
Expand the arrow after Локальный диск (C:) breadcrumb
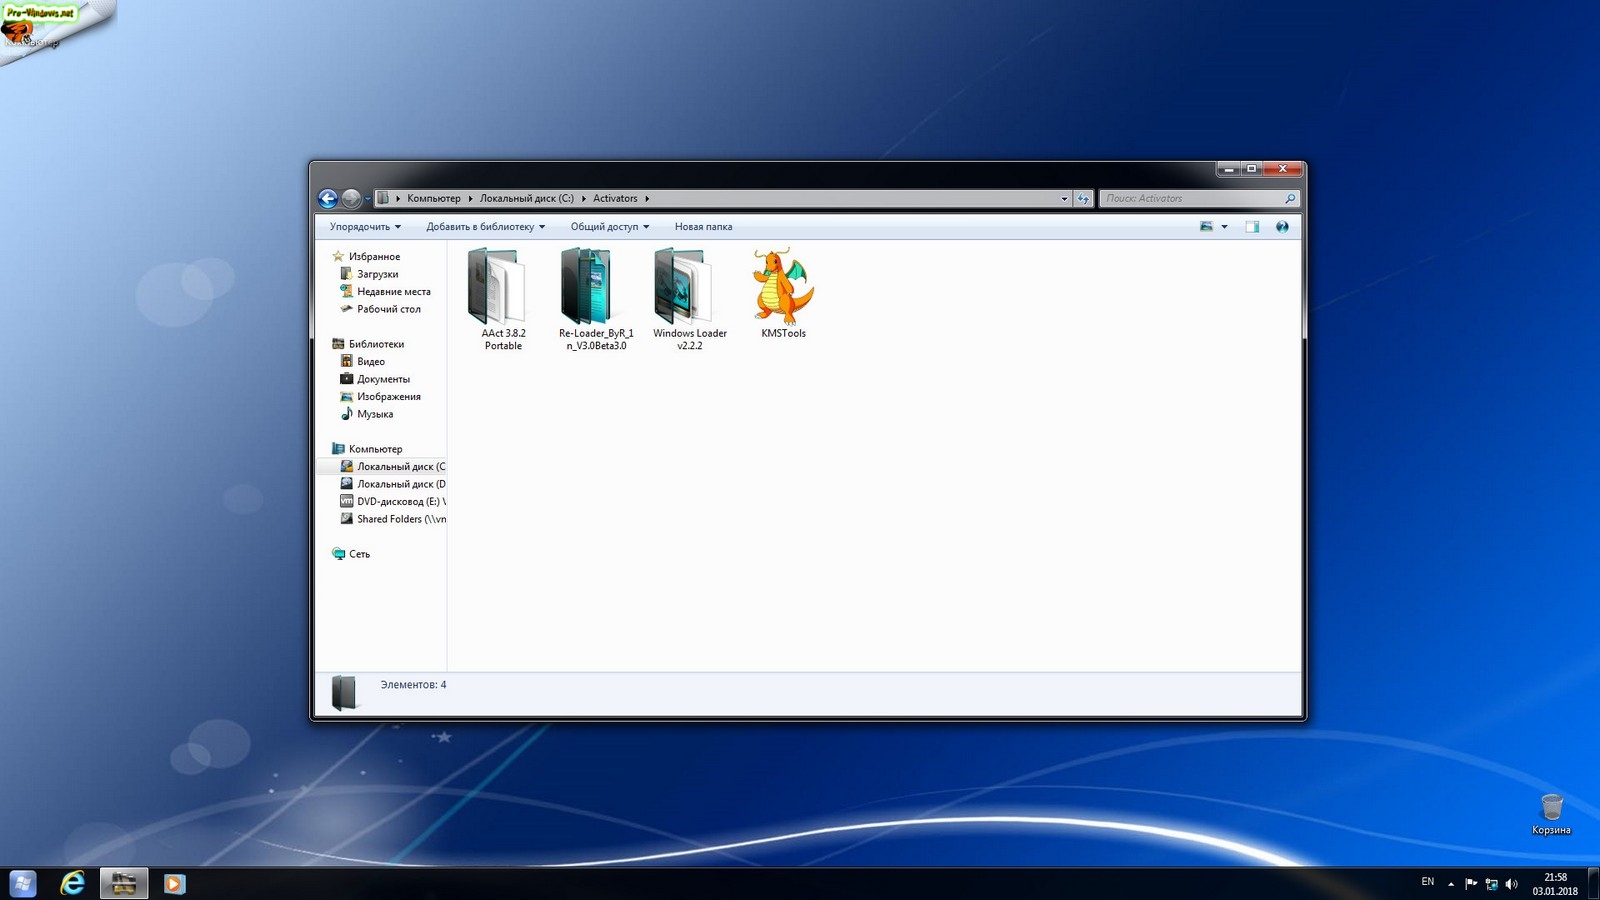pos(584,199)
